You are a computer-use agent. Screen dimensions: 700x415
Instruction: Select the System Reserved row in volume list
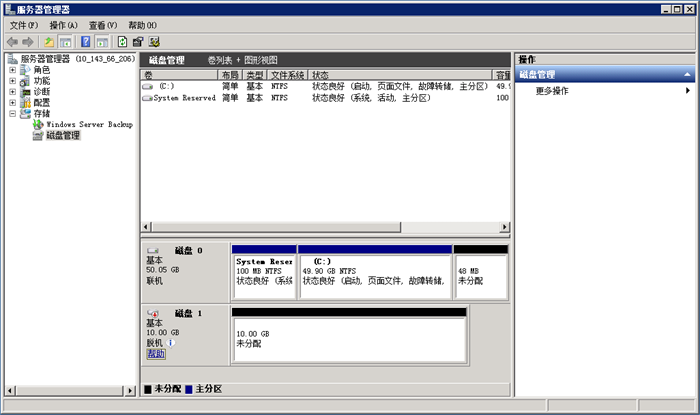click(184, 98)
